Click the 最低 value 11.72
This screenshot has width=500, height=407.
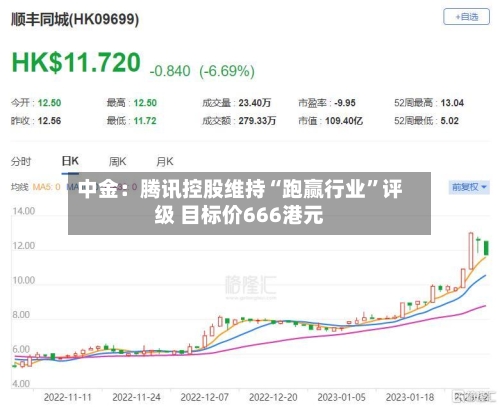pyautogui.click(x=145, y=121)
